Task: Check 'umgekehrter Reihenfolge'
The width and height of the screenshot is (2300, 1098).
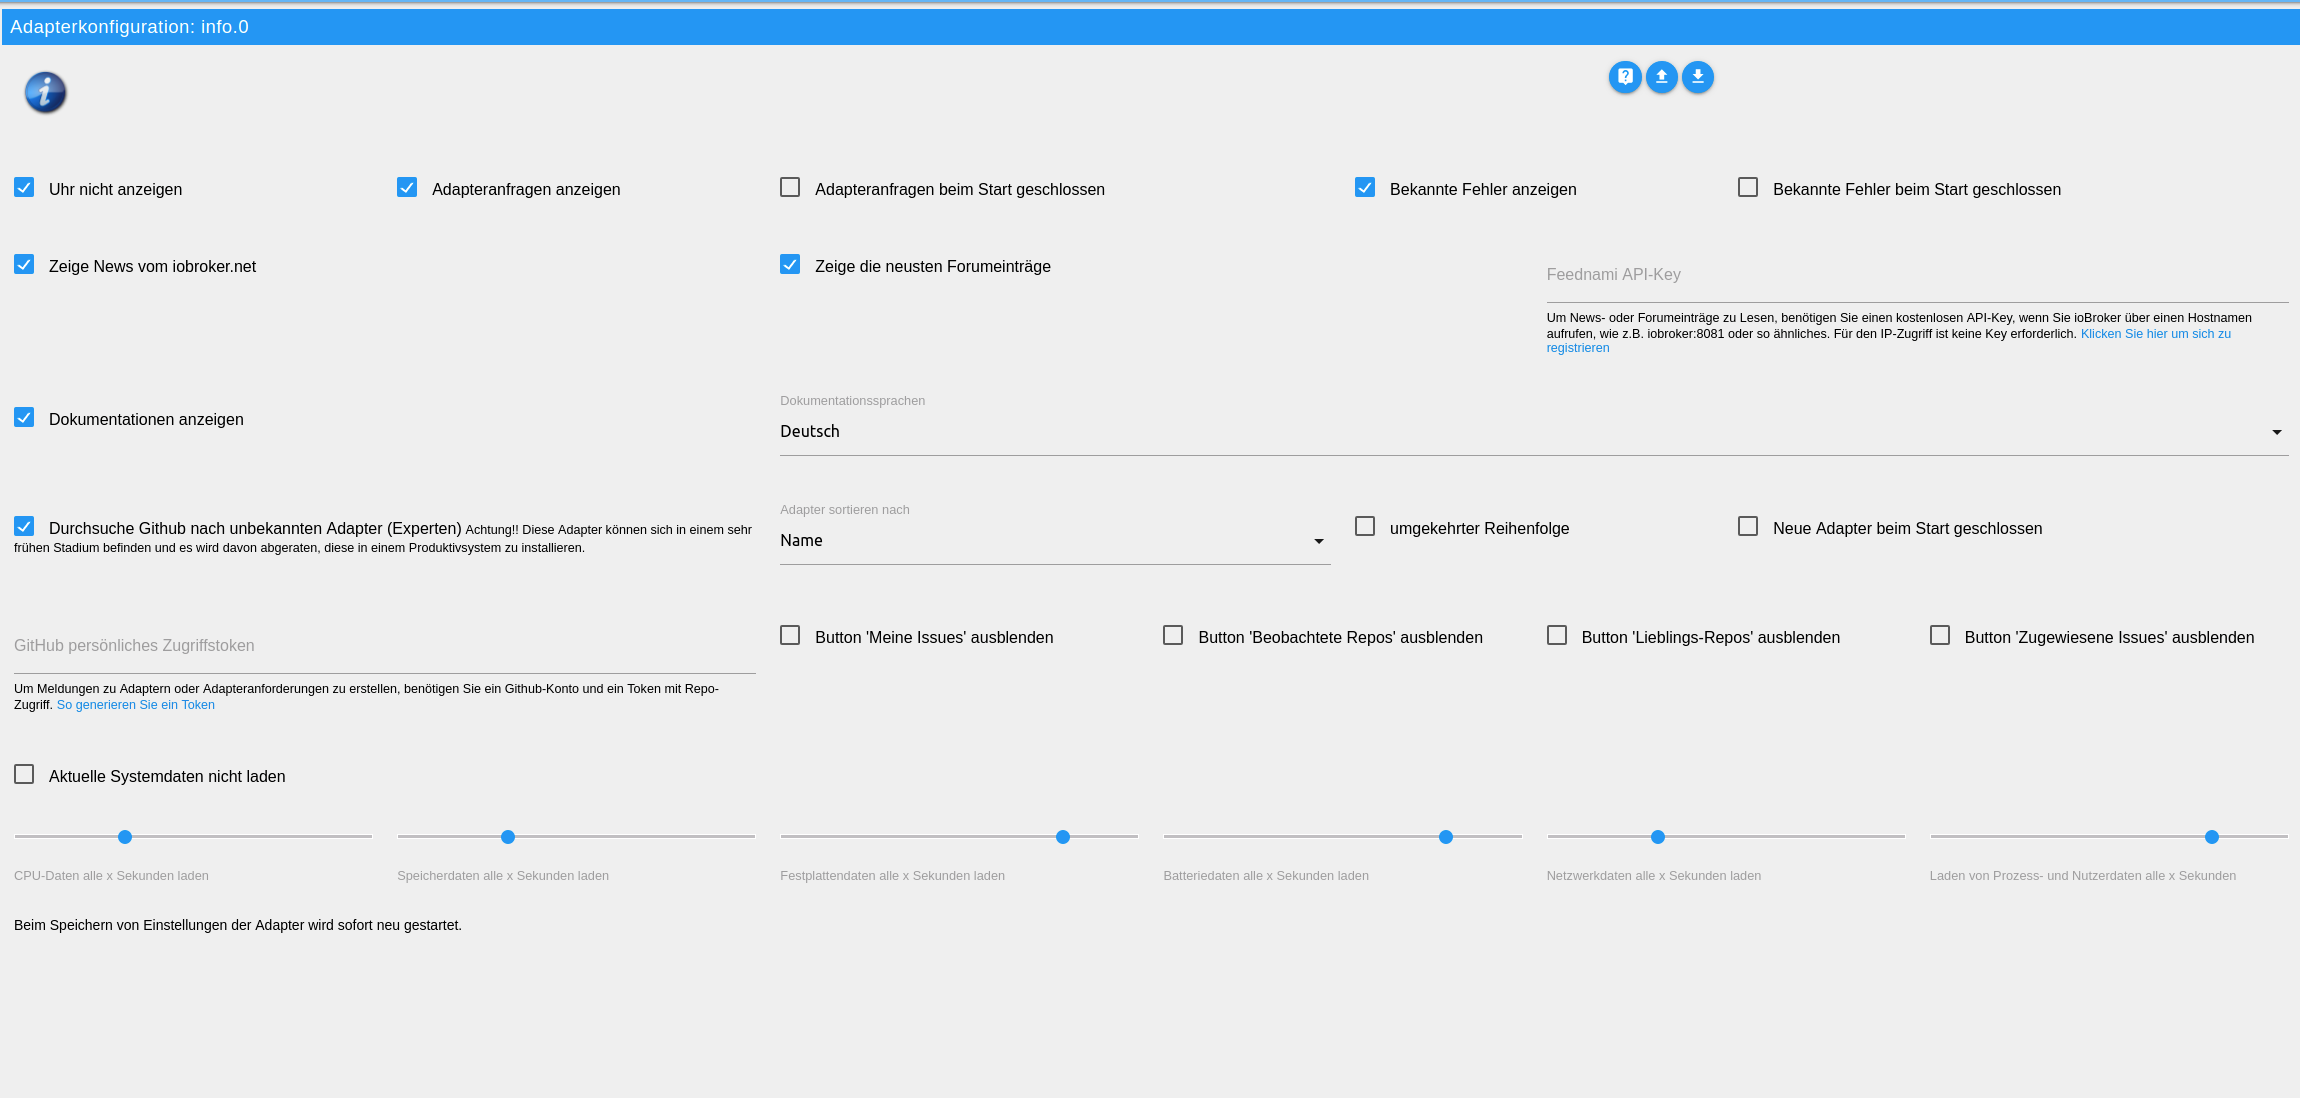Action: [x=1365, y=526]
